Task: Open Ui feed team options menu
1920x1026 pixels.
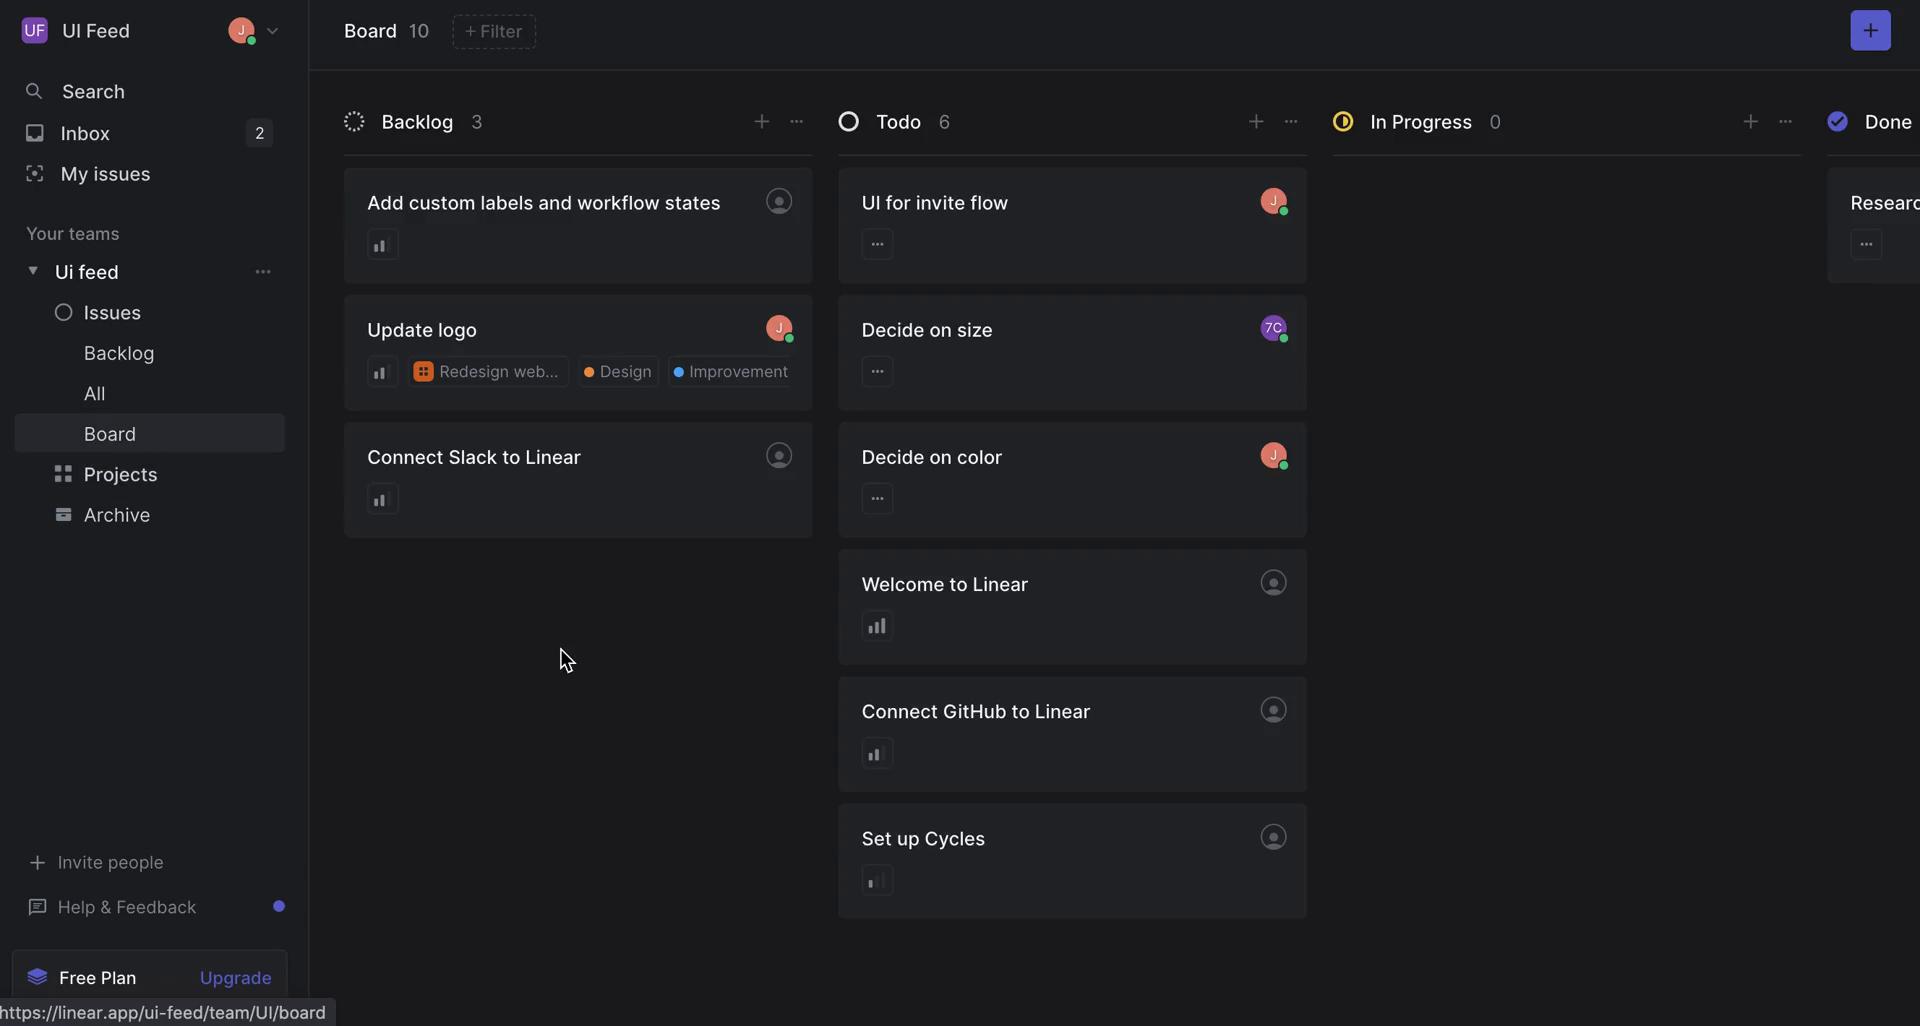Action: click(x=262, y=272)
